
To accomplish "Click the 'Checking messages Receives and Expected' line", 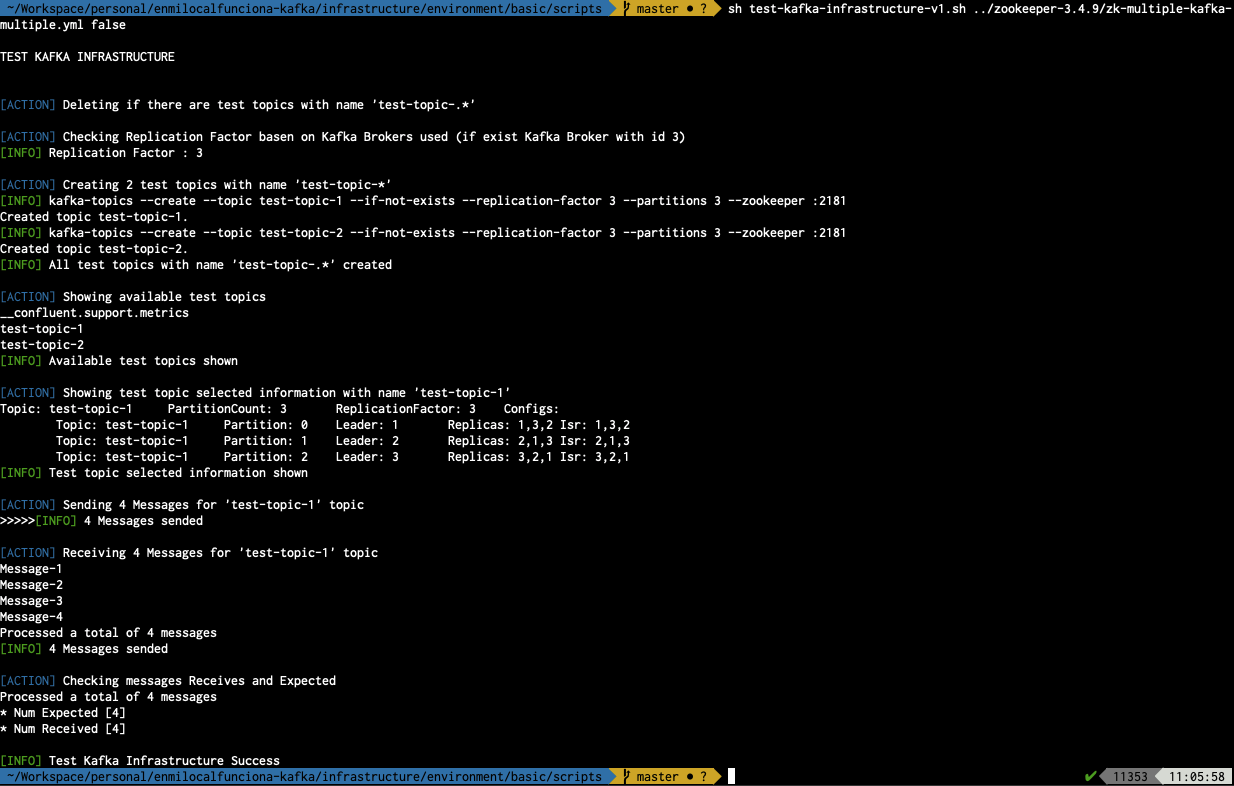I will pyautogui.click(x=168, y=681).
